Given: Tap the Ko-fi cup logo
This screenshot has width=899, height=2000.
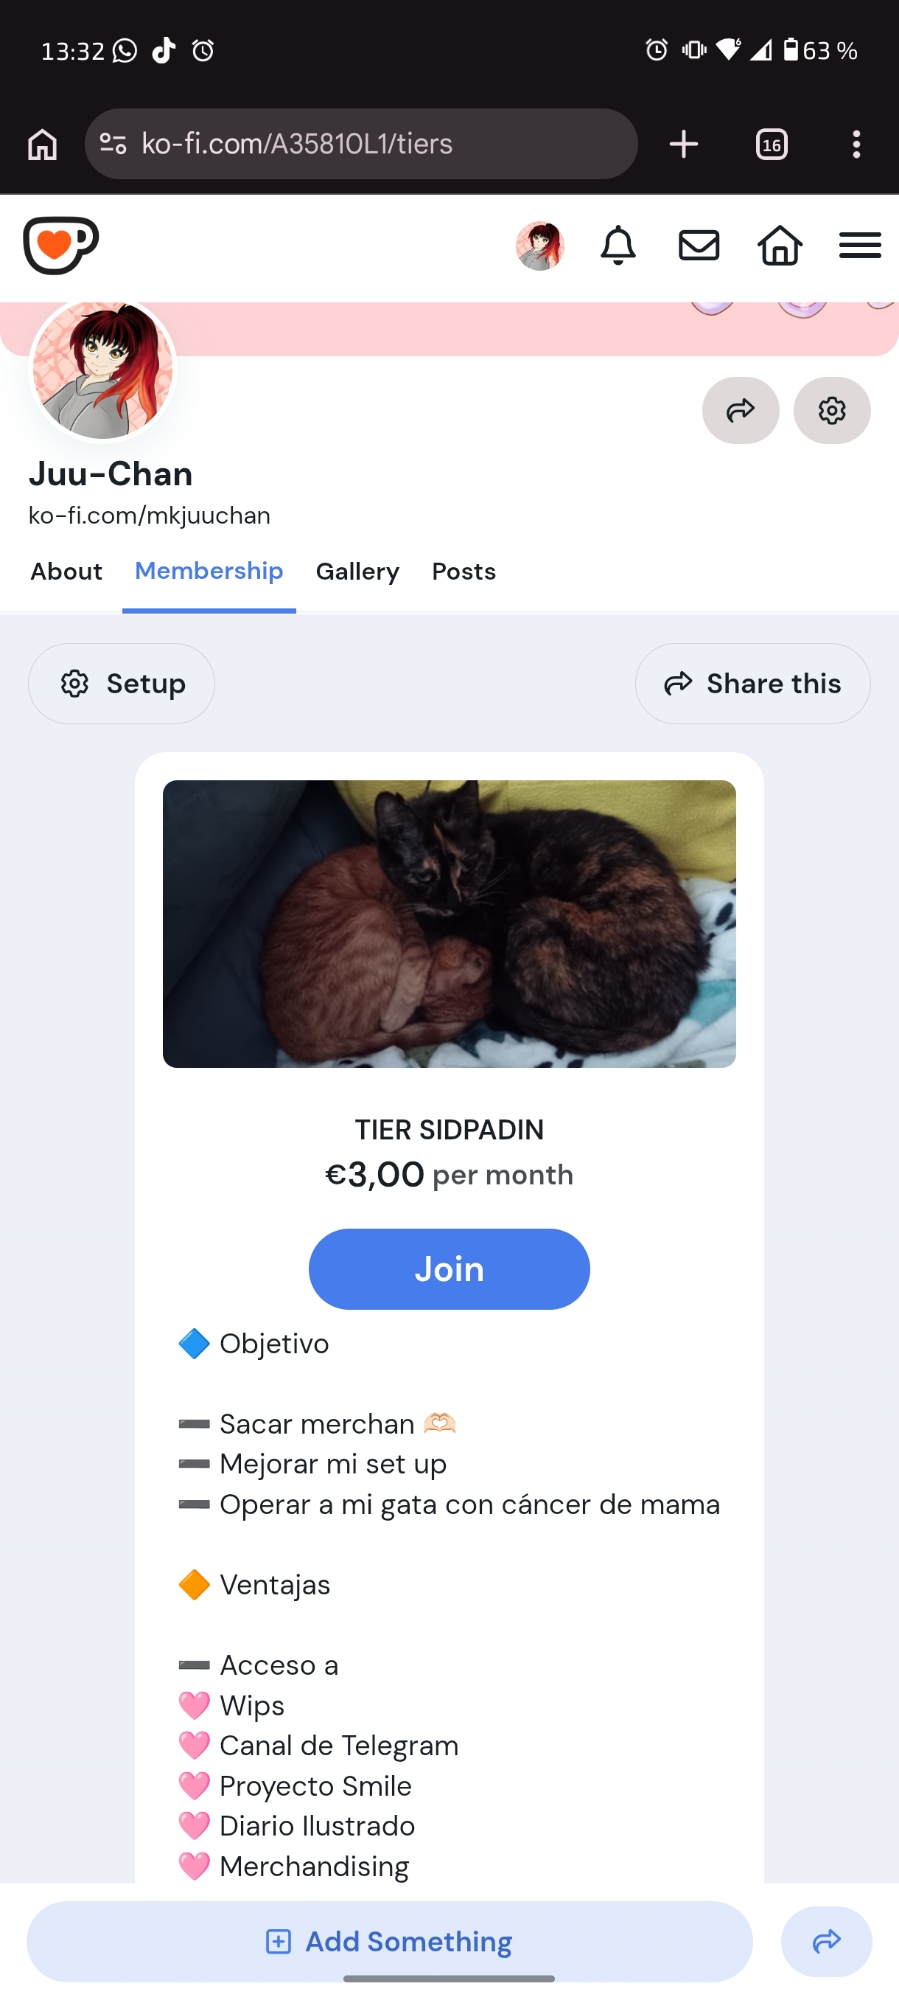Looking at the screenshot, I should click(x=60, y=245).
